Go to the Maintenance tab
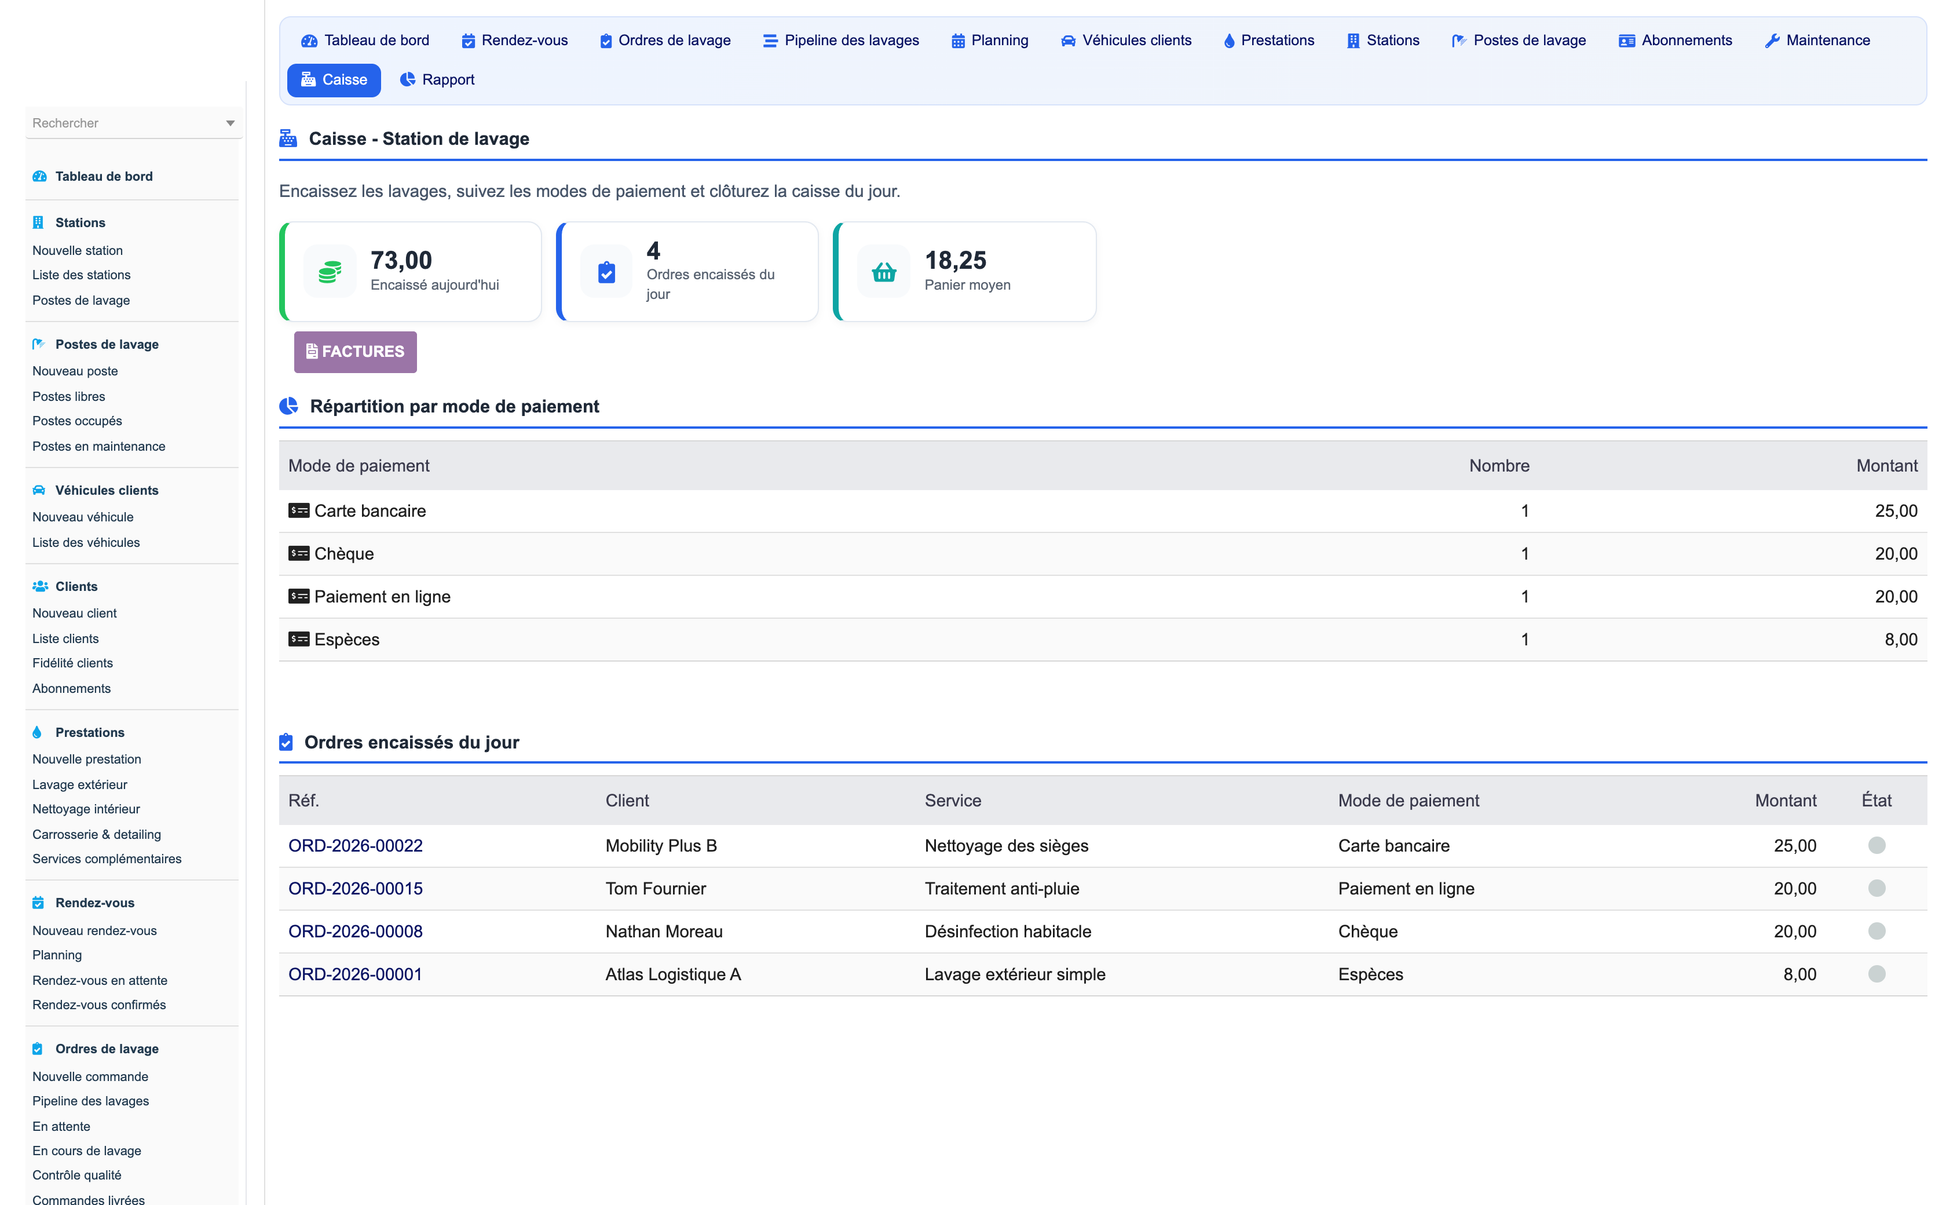Viewport: 1946px width, 1205px height. (x=1817, y=41)
